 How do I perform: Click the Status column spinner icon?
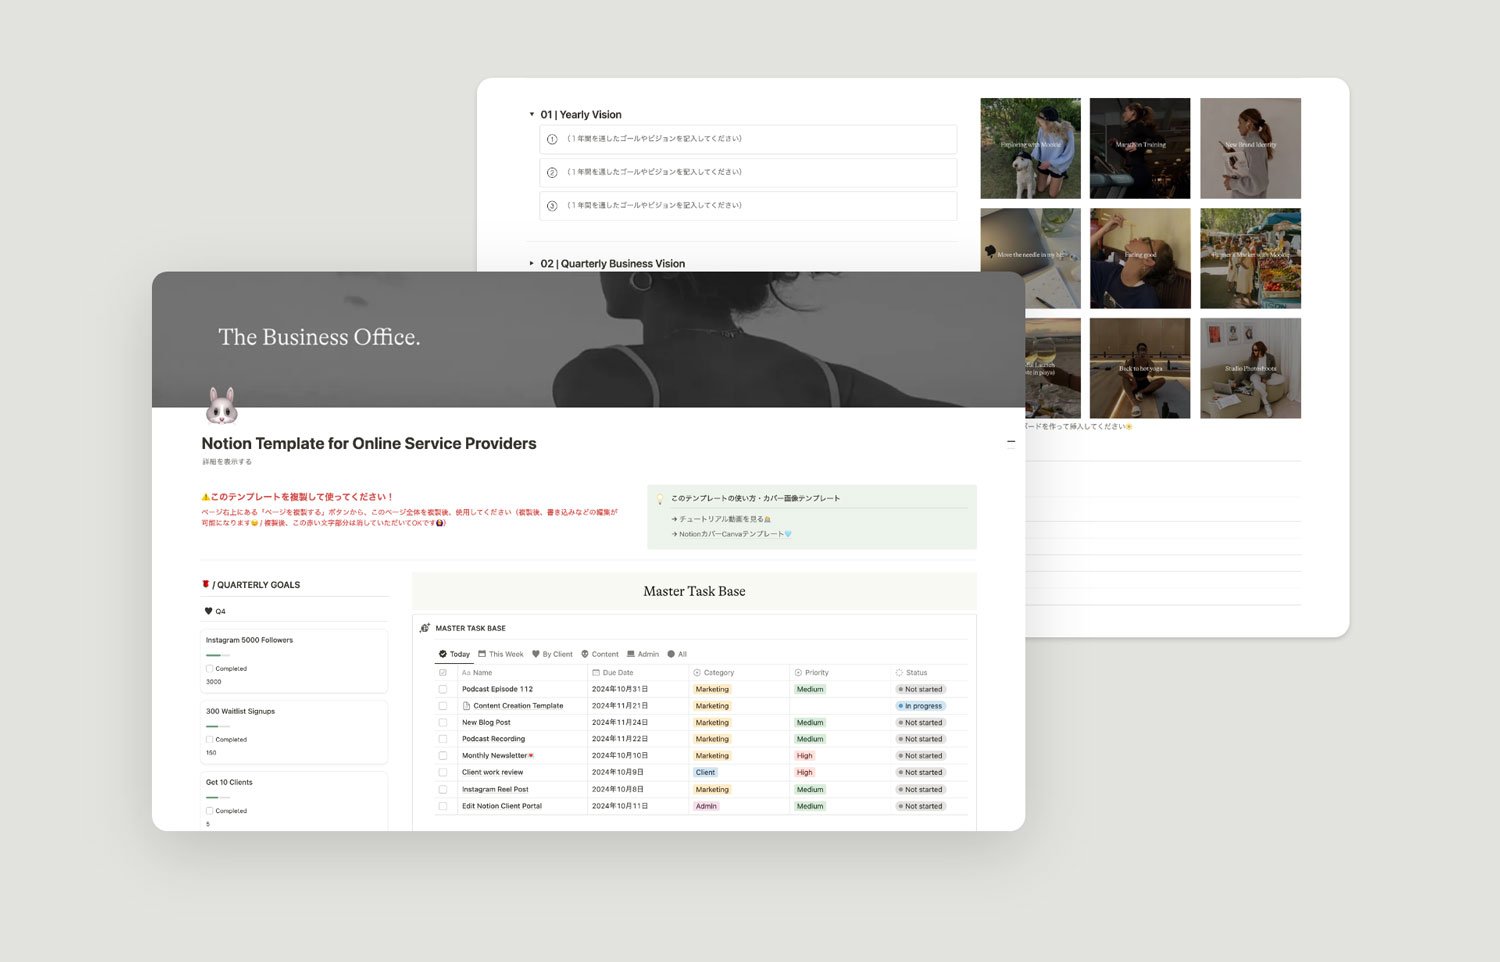(x=899, y=673)
